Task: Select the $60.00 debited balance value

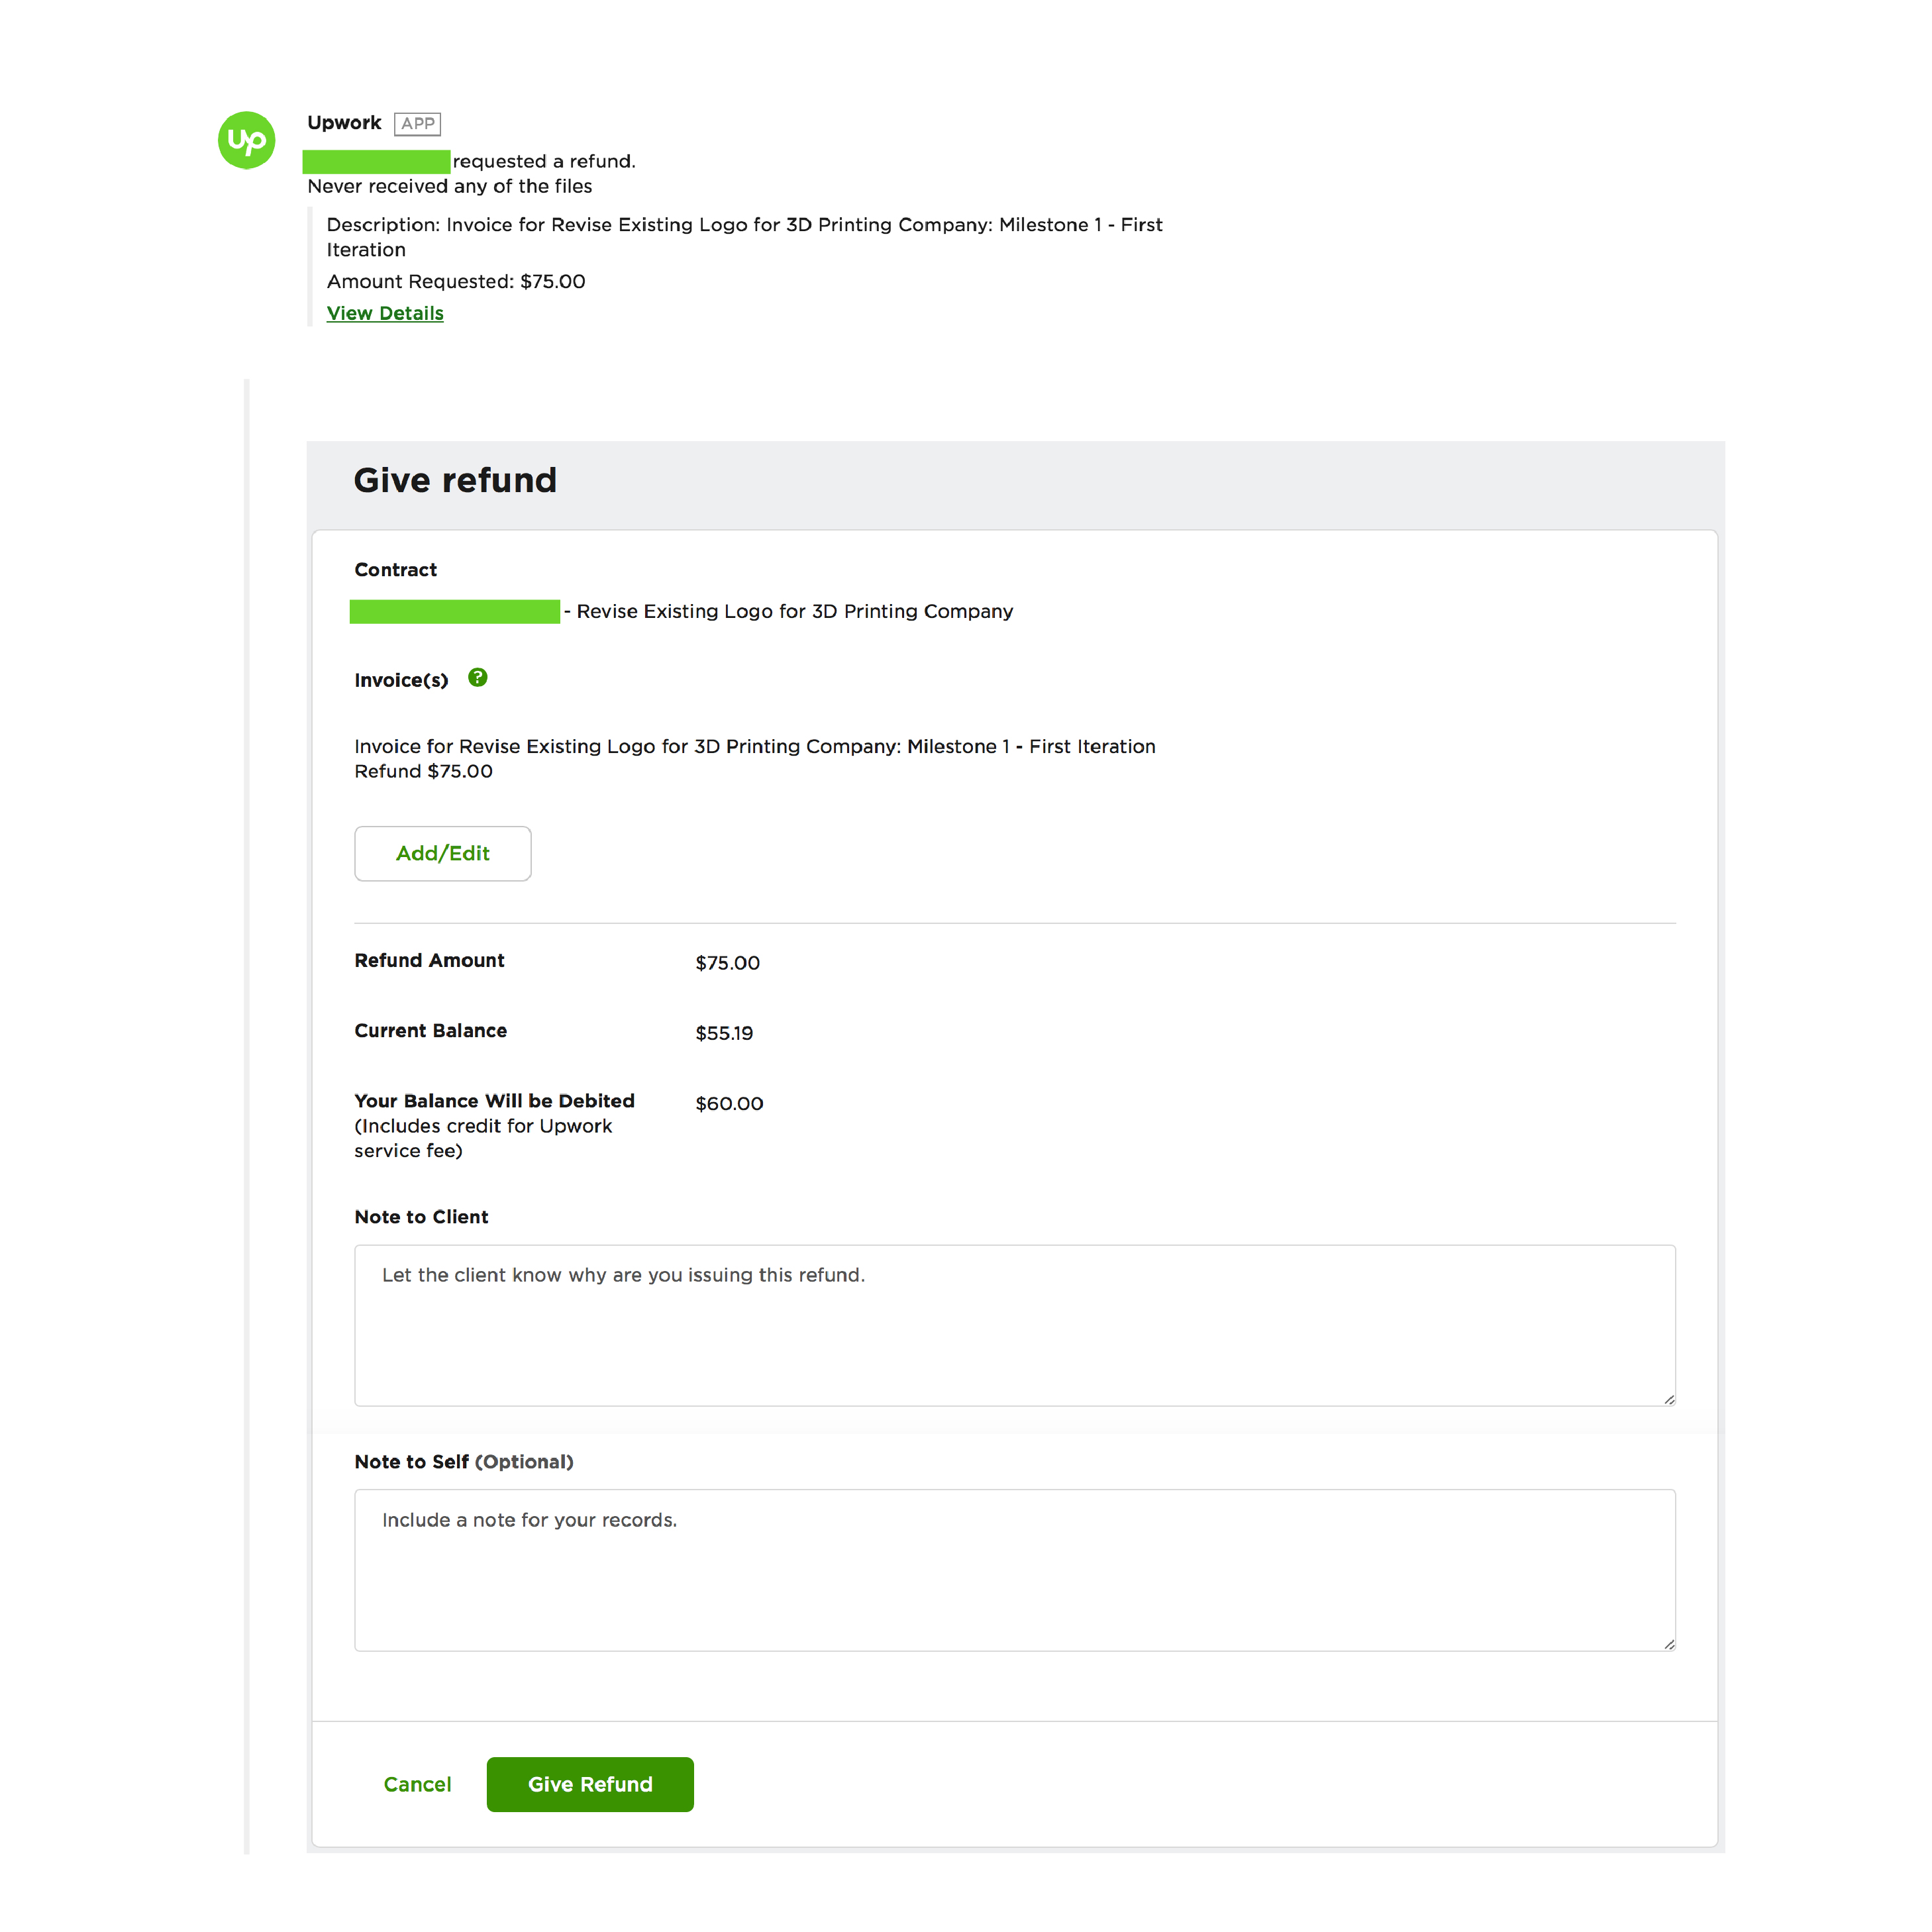Action: click(x=729, y=1103)
